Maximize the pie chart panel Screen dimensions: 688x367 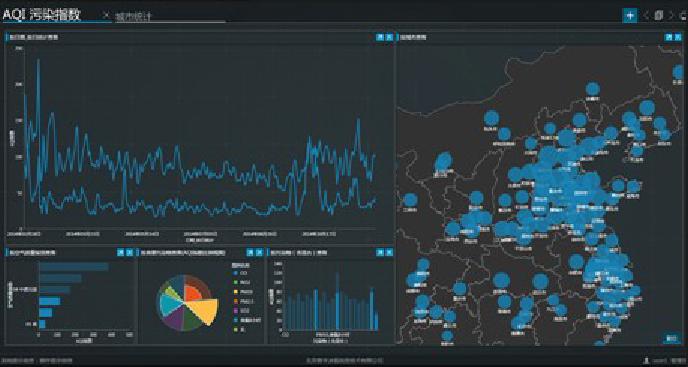(x=250, y=252)
